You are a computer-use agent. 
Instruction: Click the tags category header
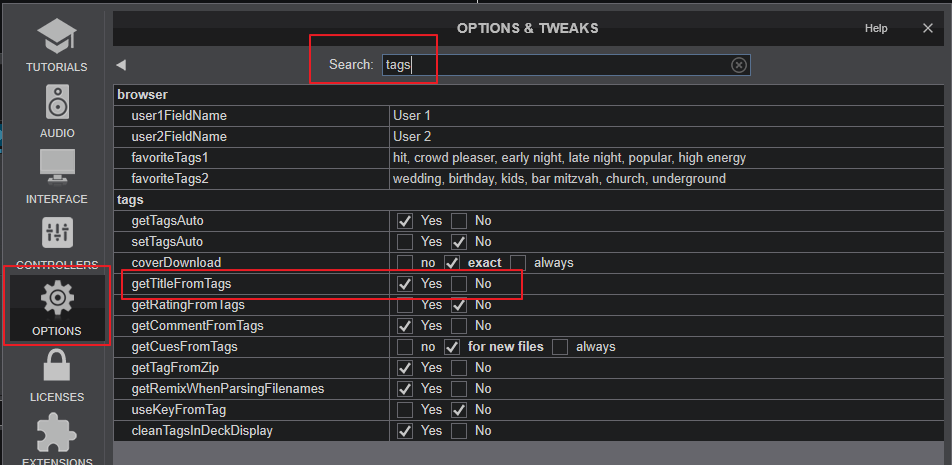point(130,200)
